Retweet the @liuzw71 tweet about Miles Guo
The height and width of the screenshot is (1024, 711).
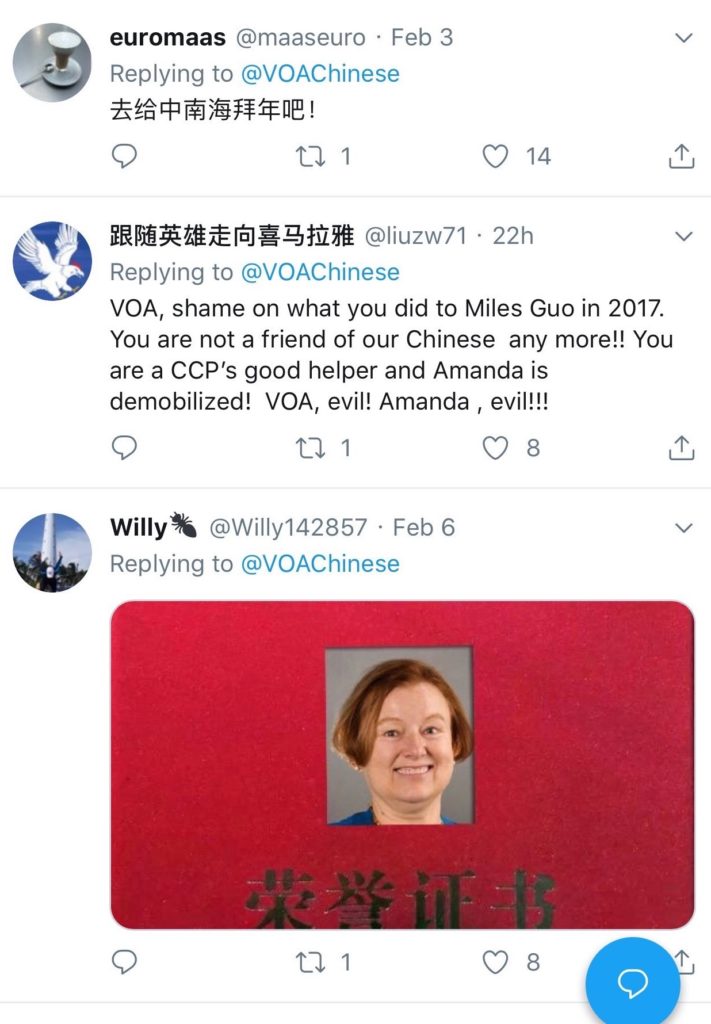(311, 447)
